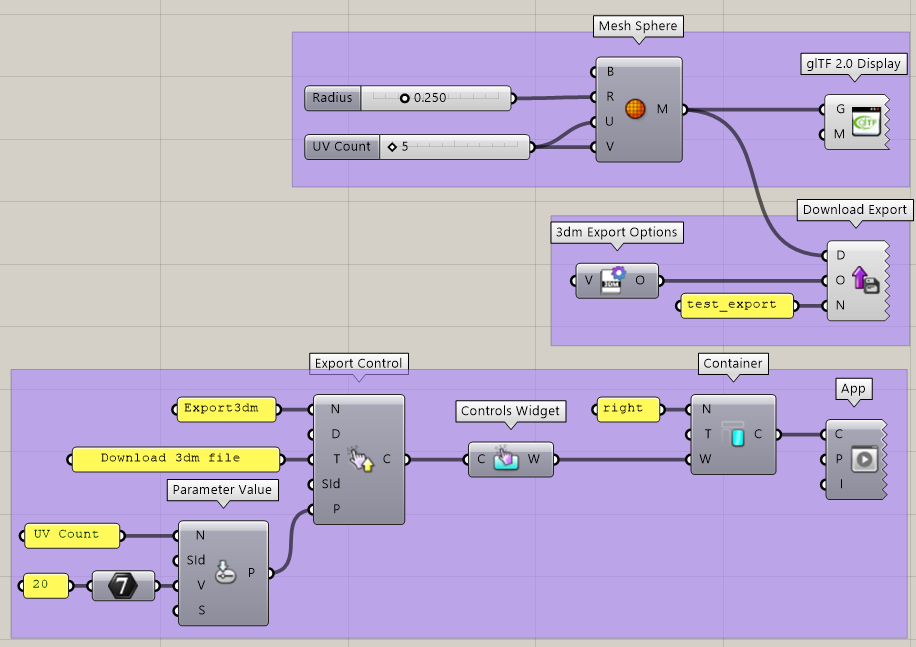Select the Mesh Sphere component icon
The width and height of the screenshot is (916, 647).
click(637, 108)
